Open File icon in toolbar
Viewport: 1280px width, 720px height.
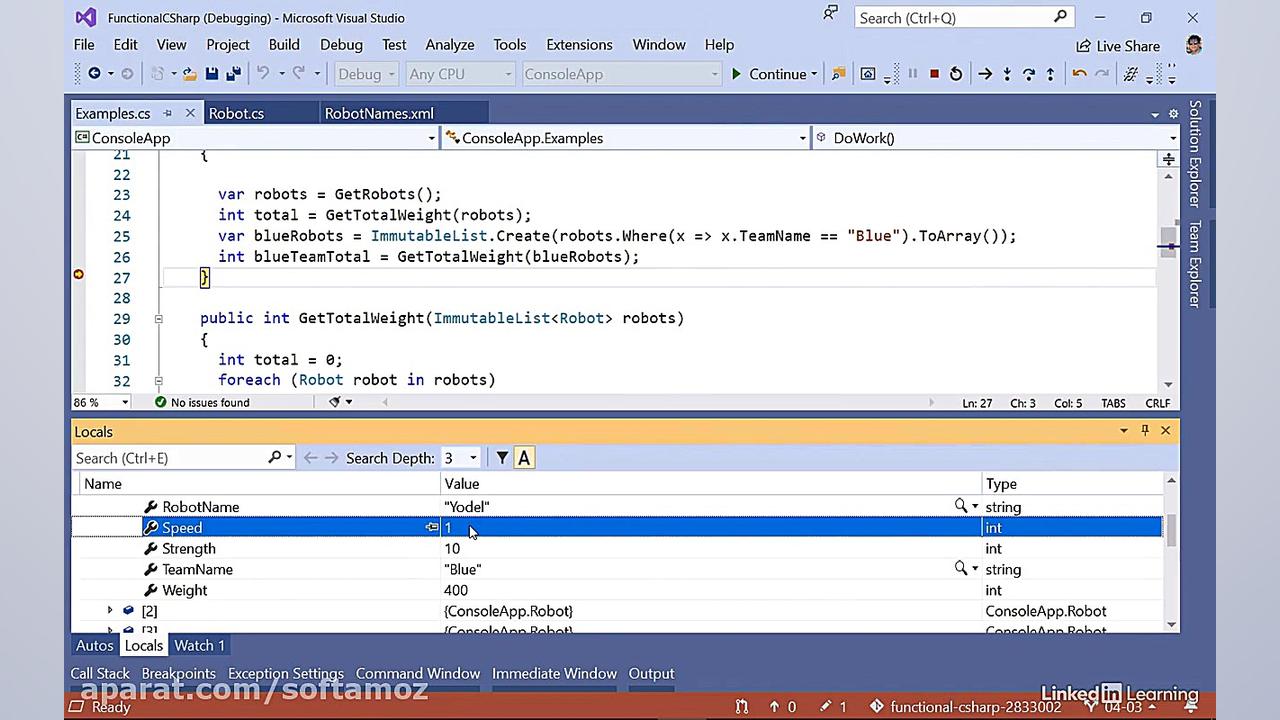click(190, 74)
